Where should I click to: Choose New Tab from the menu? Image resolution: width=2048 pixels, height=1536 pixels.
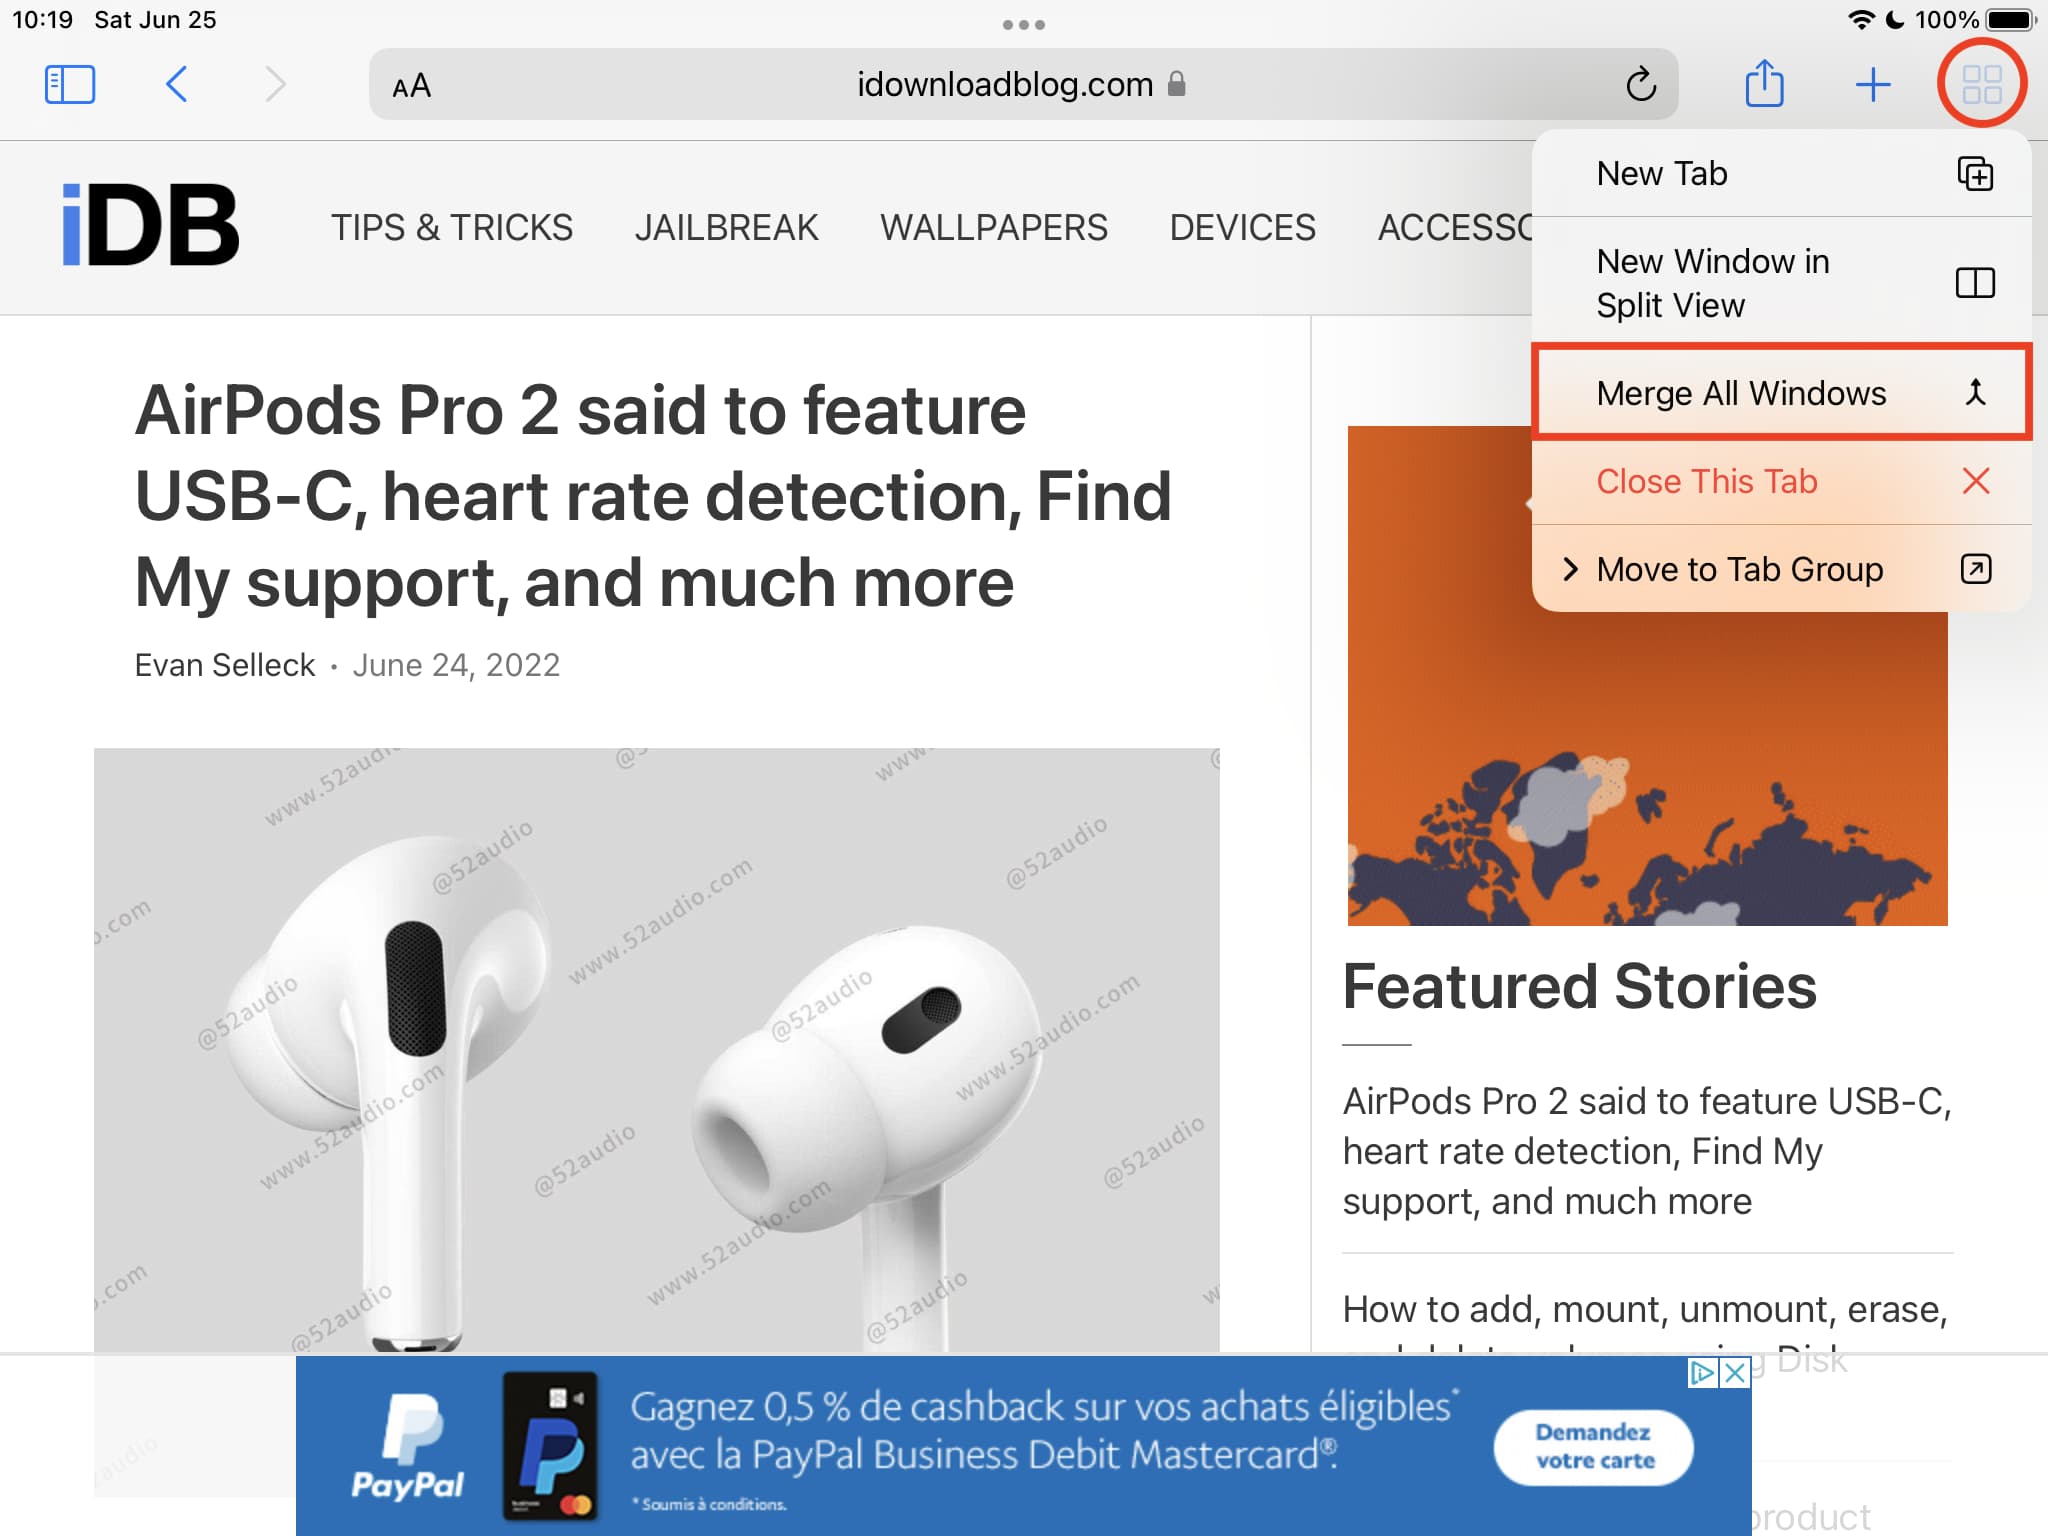1781,173
